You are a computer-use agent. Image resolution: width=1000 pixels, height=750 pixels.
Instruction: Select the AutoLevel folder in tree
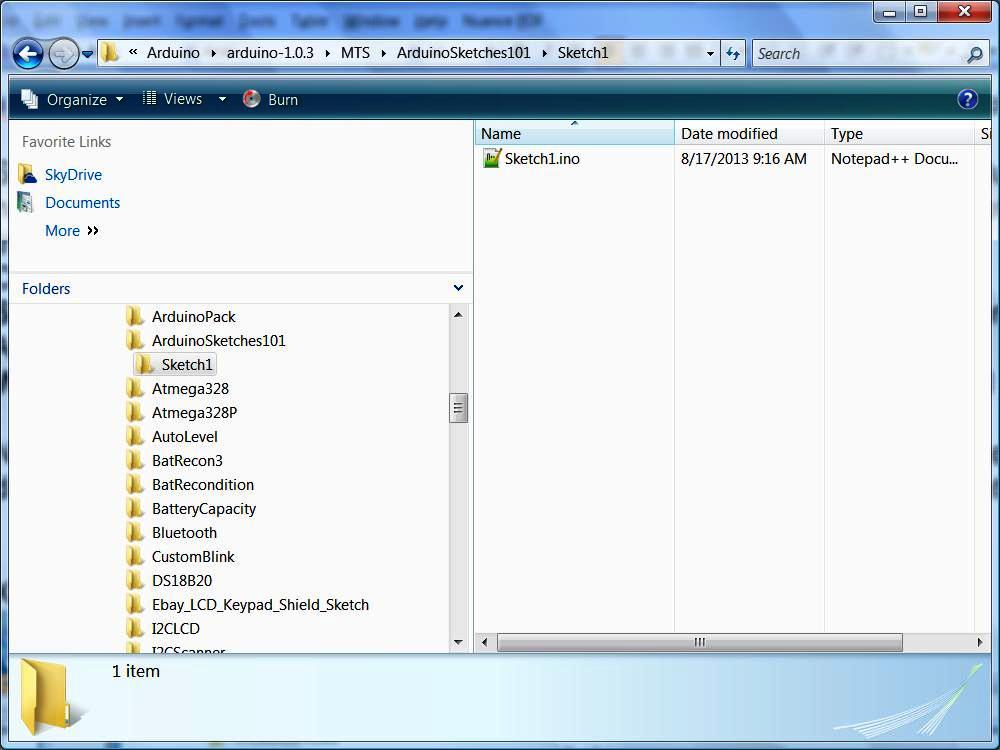click(x=184, y=437)
